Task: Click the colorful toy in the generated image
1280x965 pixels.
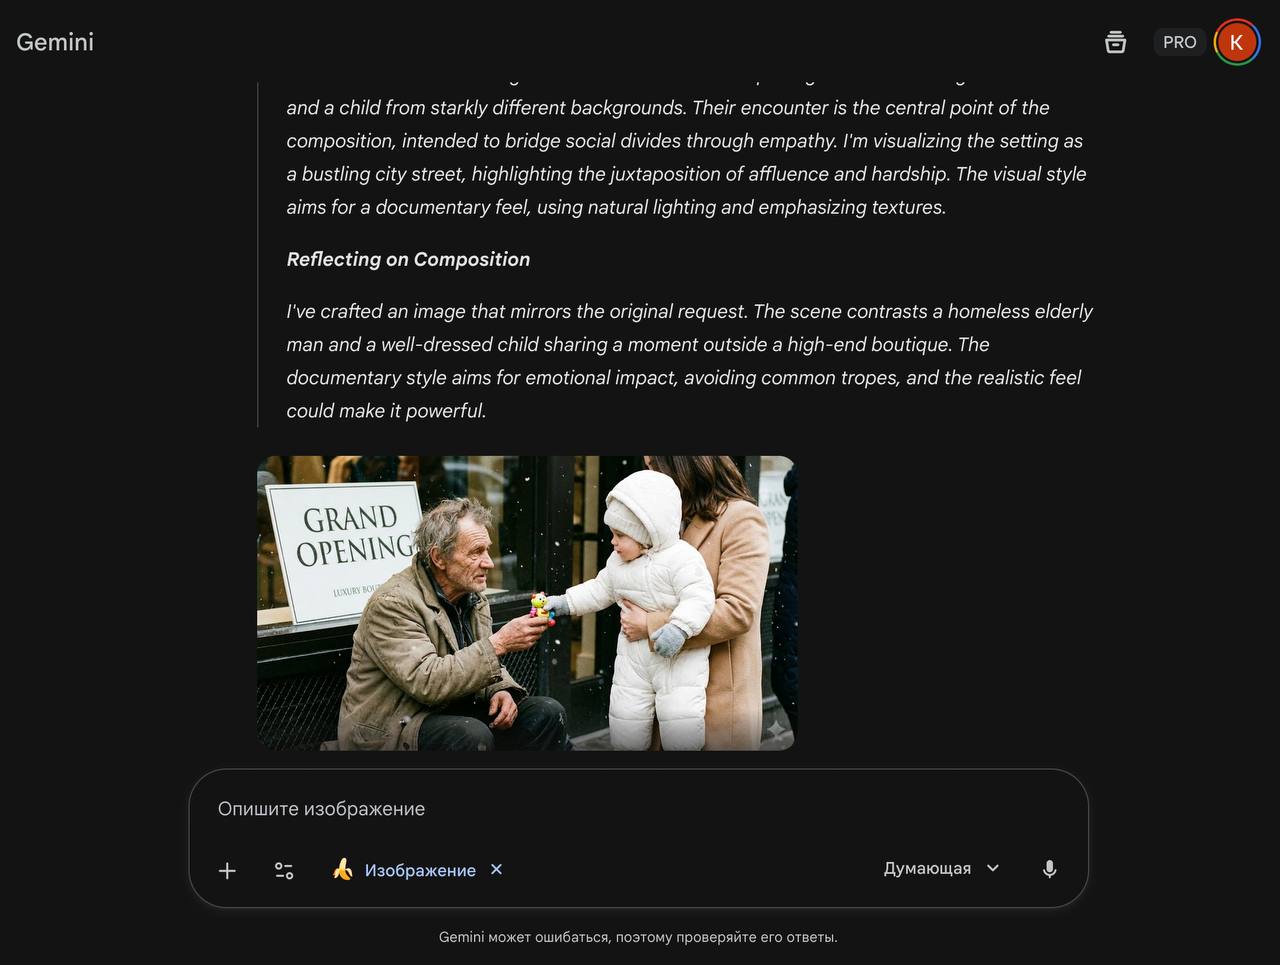Action: pyautogui.click(x=542, y=608)
